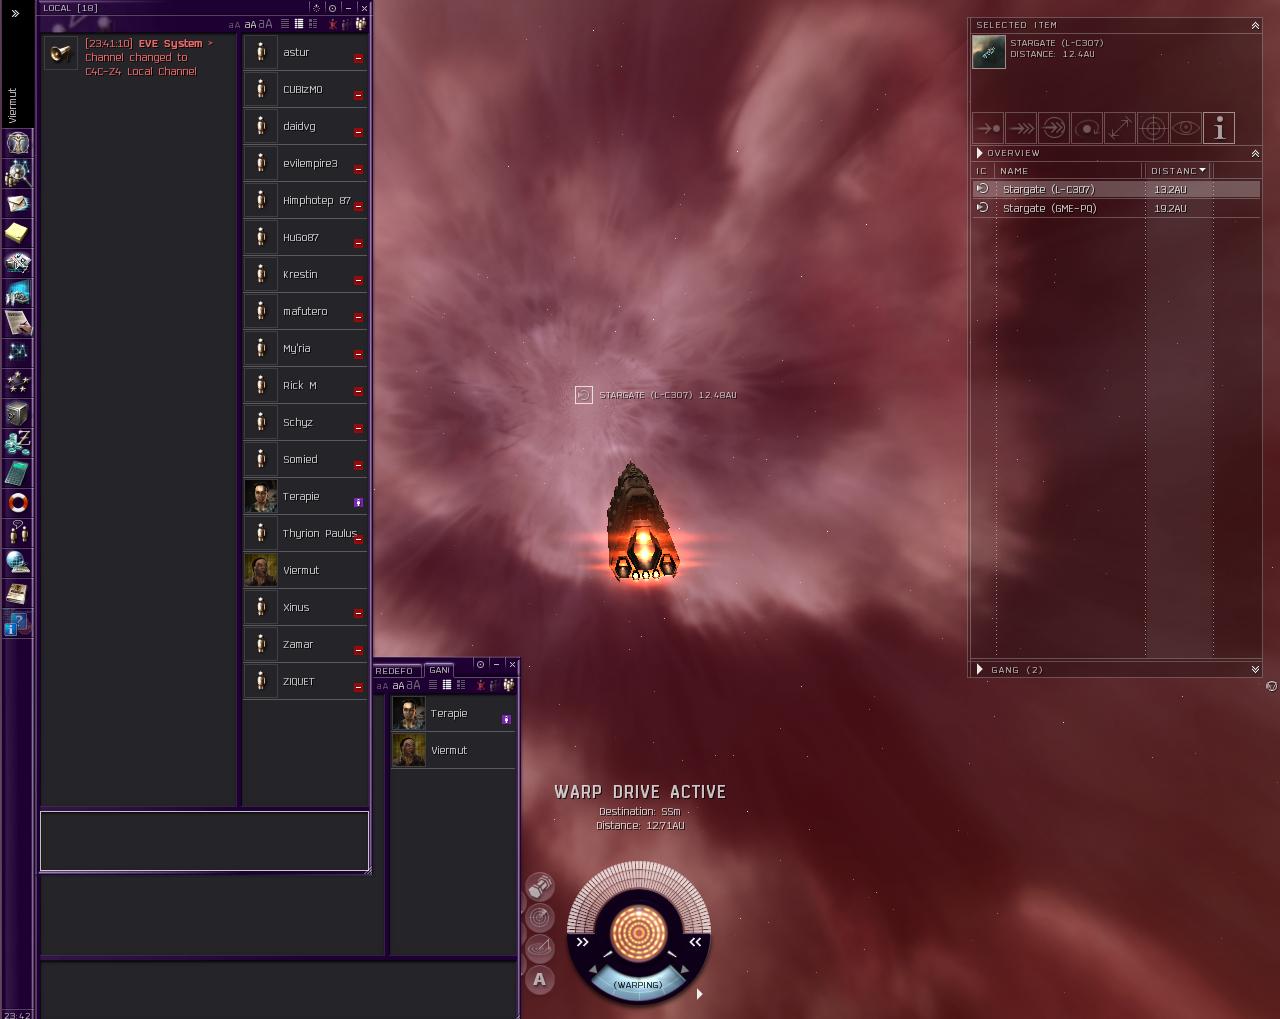Switch to the GANI chat tab
The image size is (1280, 1019).
pos(439,670)
